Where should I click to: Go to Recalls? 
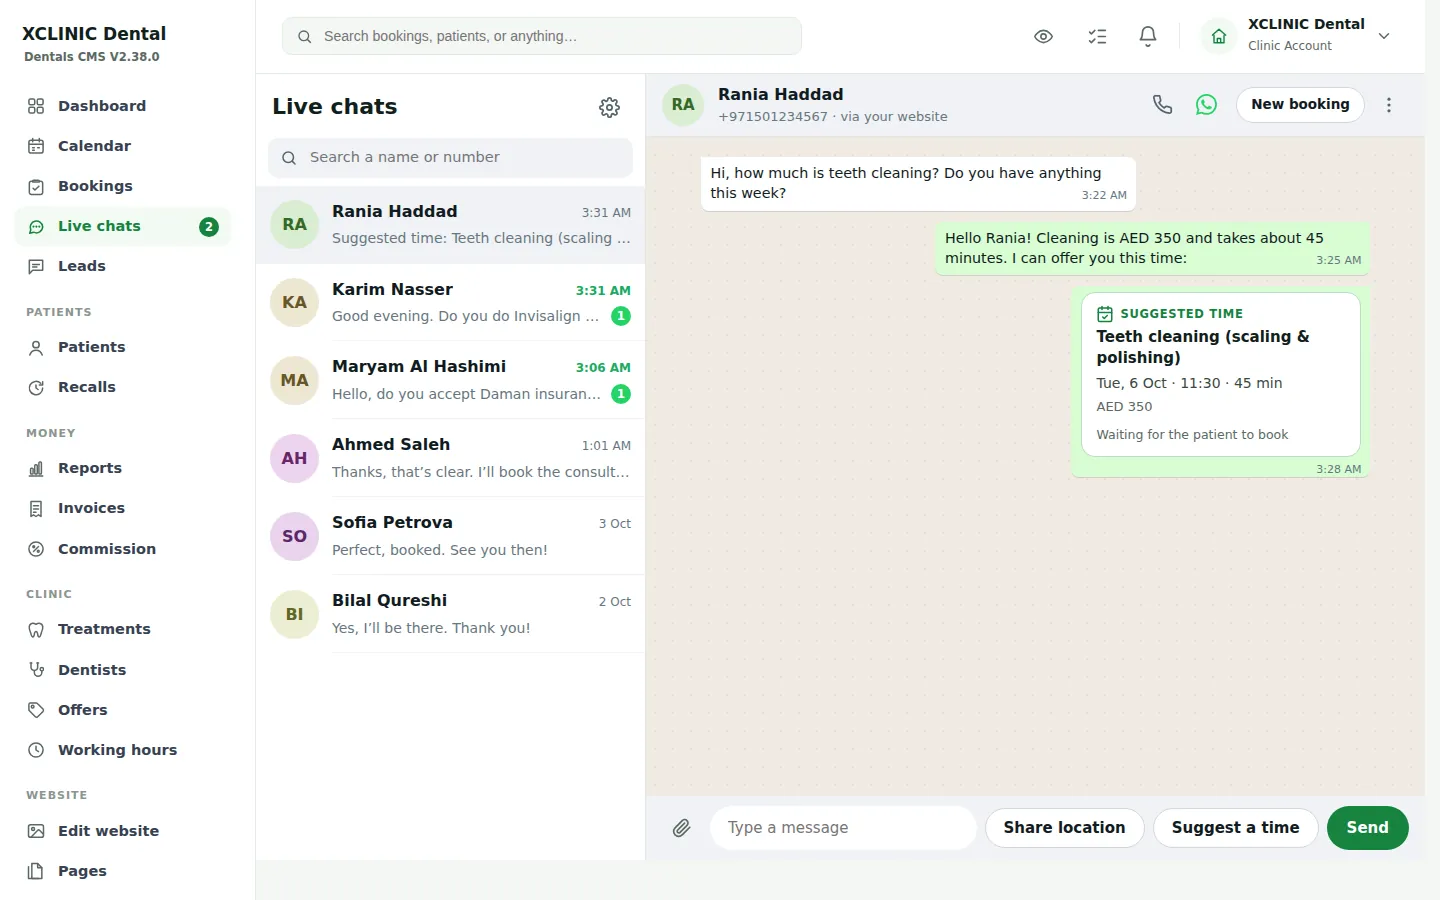(x=123, y=387)
